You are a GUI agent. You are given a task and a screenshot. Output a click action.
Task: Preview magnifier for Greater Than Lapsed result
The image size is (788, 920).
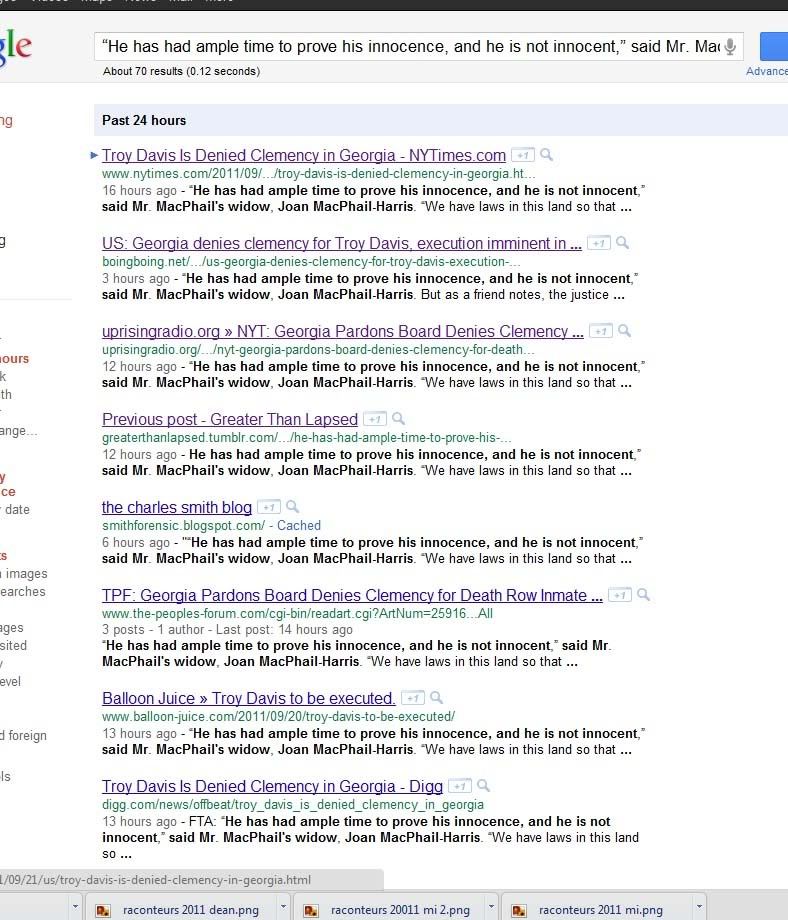[x=398, y=418]
